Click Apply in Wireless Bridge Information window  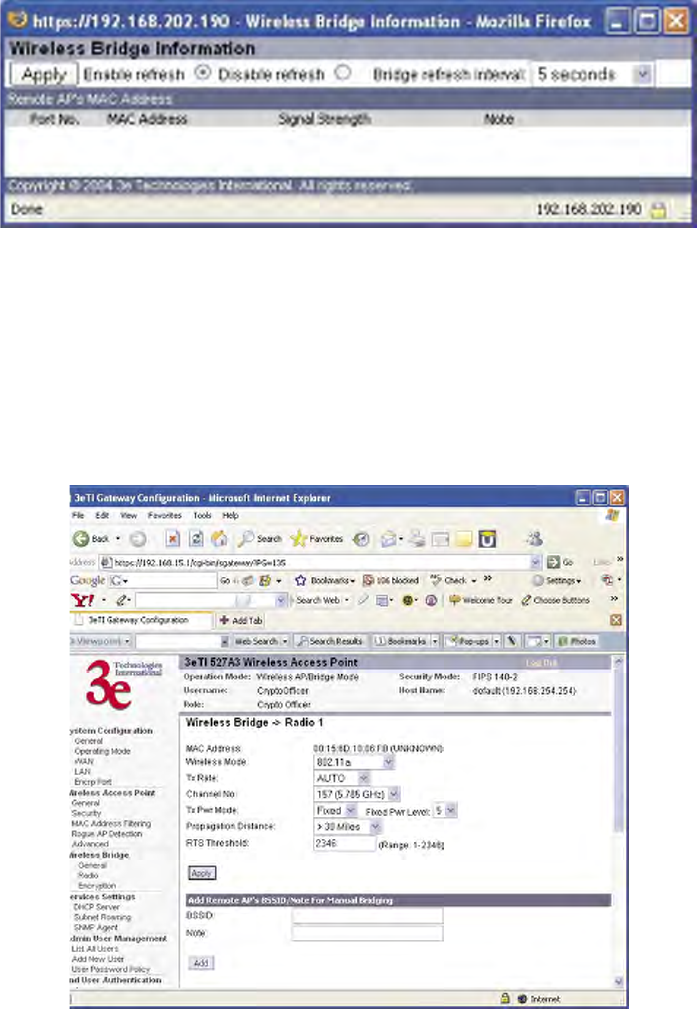coord(44,75)
